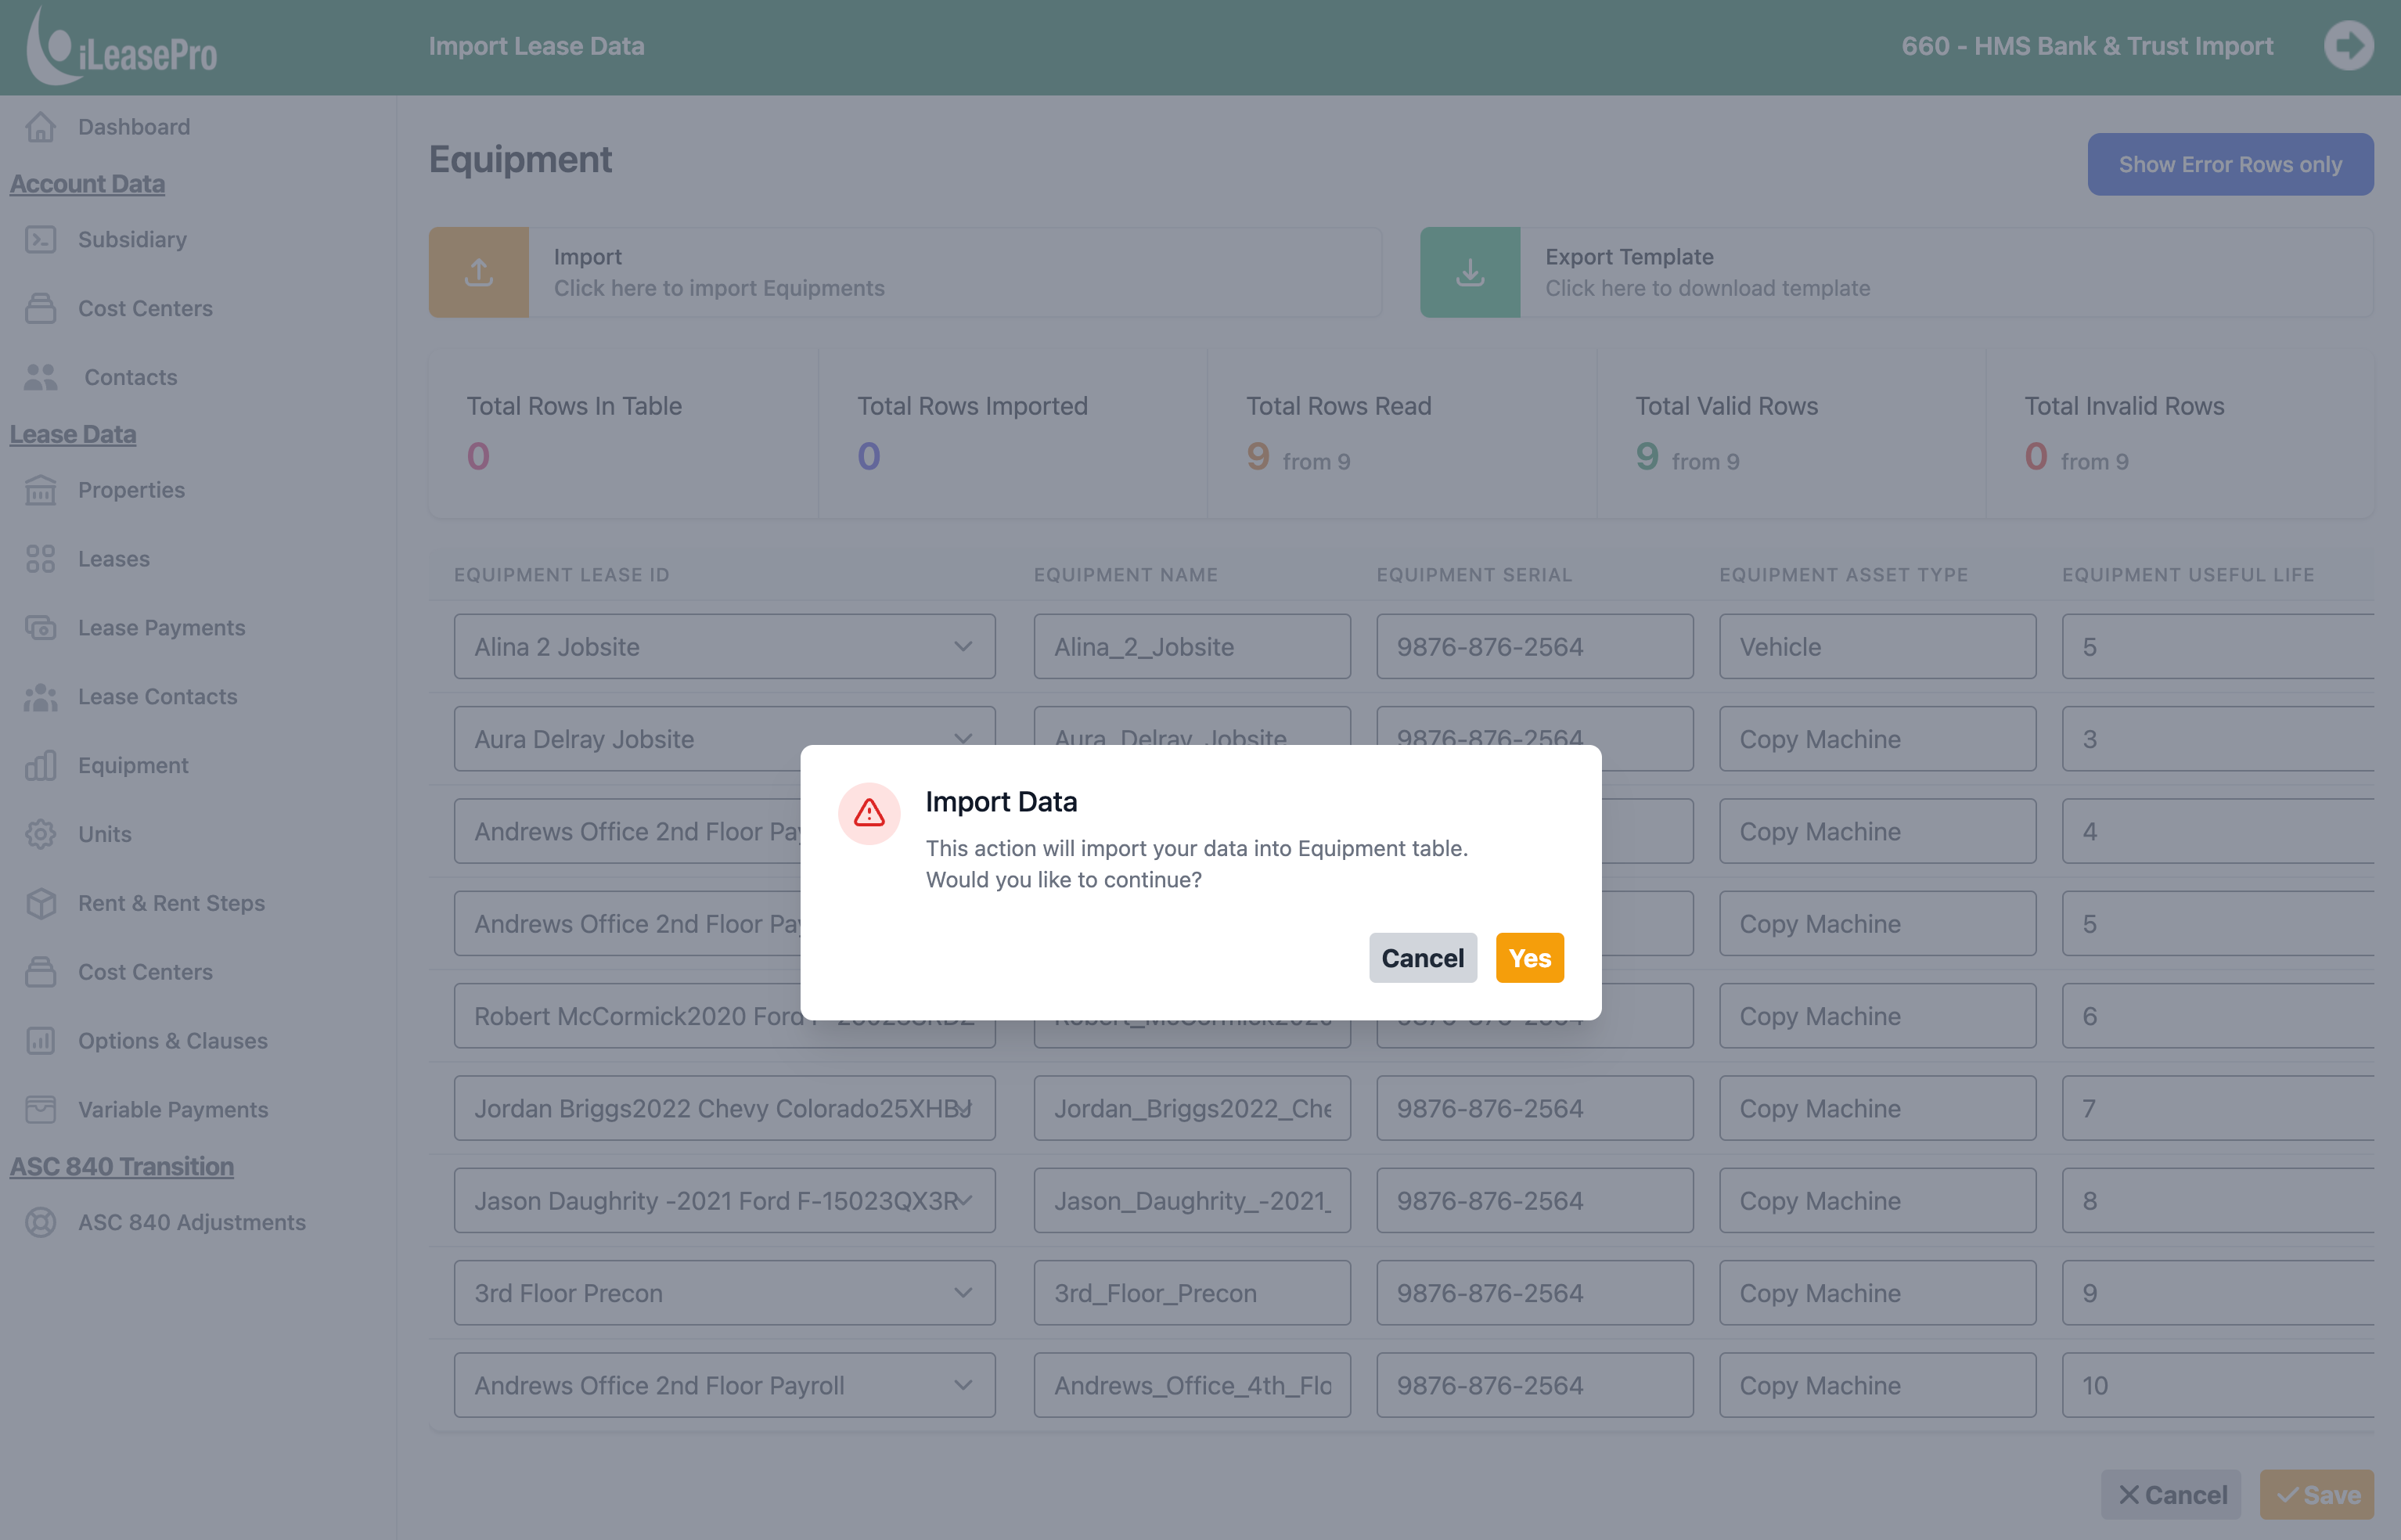Image resolution: width=2401 pixels, height=1540 pixels.
Task: Click the bottom Cancel button beside Save
Action: click(2171, 1495)
